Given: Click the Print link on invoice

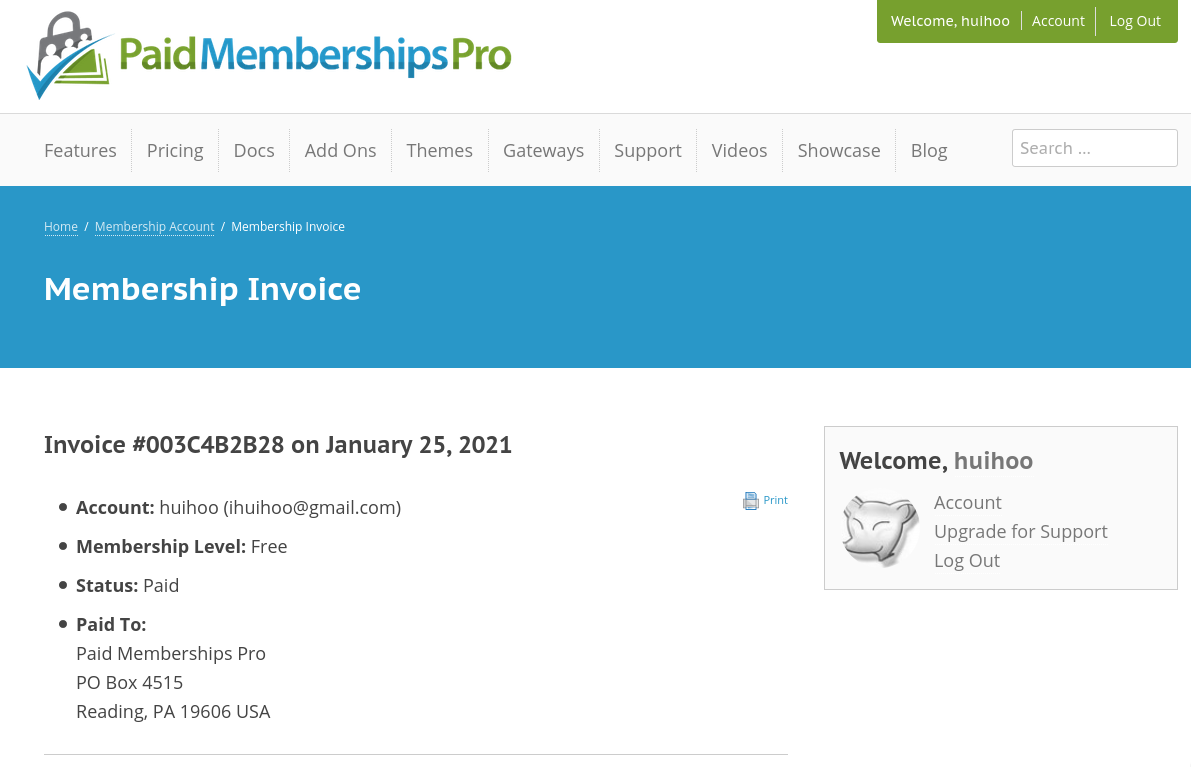Looking at the screenshot, I should coord(775,500).
